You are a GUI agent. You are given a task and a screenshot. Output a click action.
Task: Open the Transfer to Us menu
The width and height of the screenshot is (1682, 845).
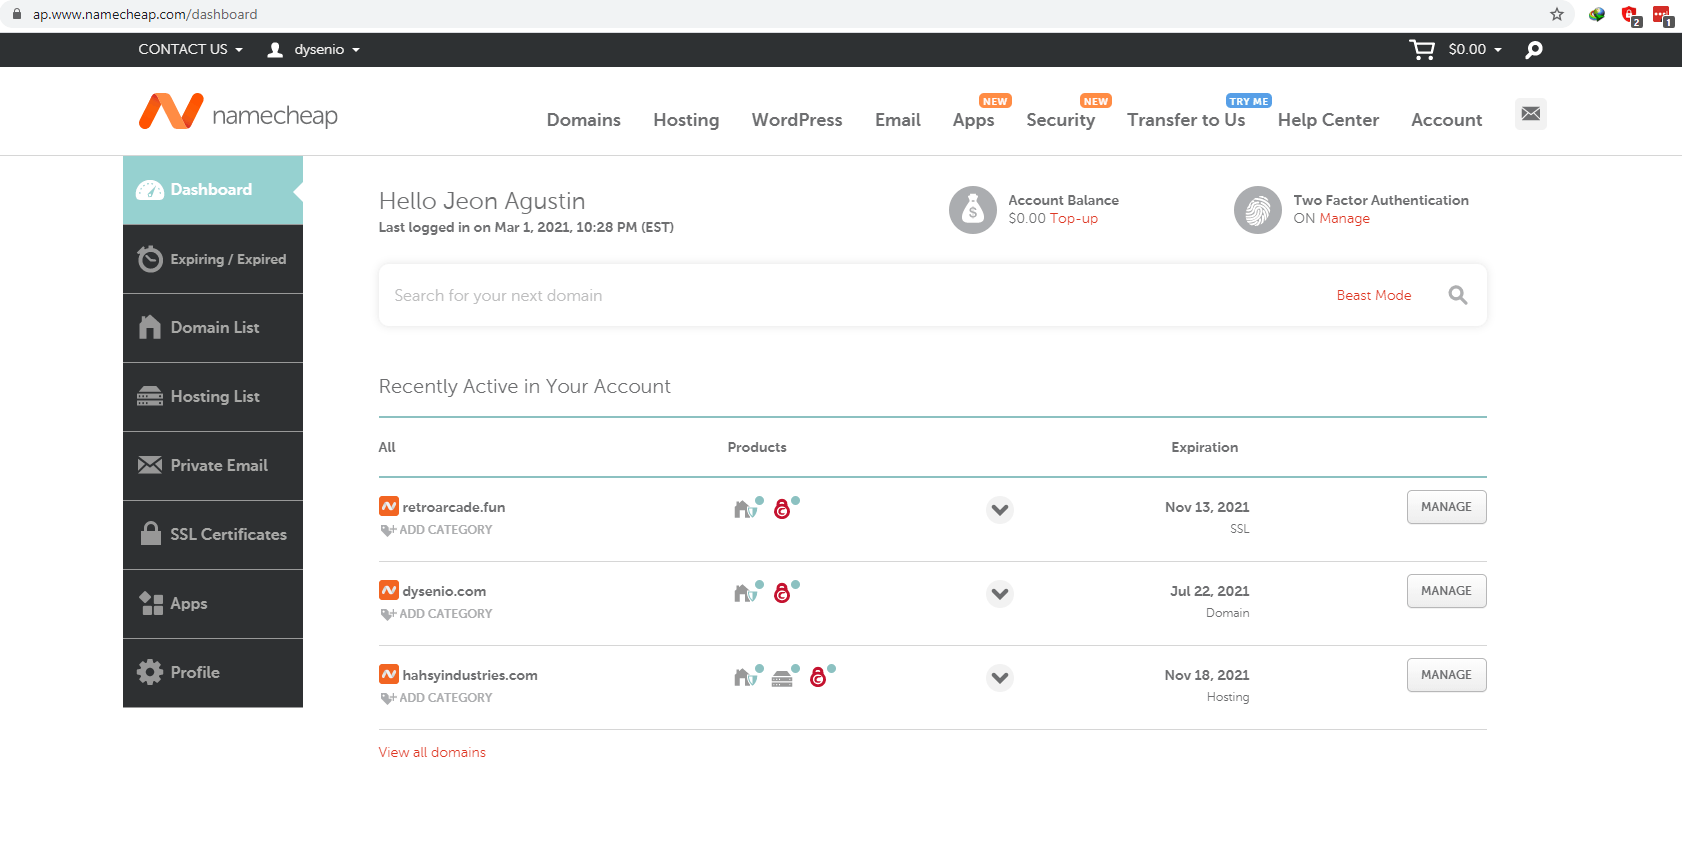[x=1186, y=120]
